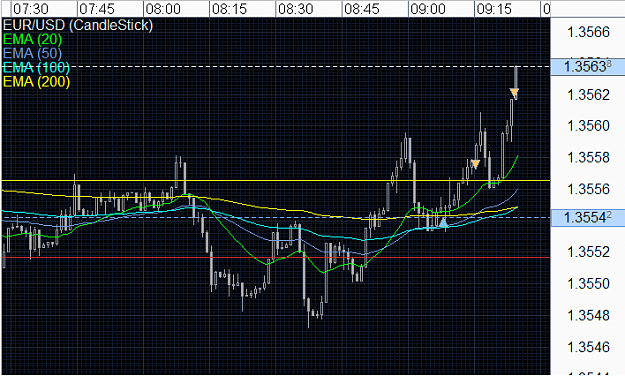Image resolution: width=625 pixels, height=376 pixels.
Task: Click the 1.3558 price axis label
Action: click(588, 157)
